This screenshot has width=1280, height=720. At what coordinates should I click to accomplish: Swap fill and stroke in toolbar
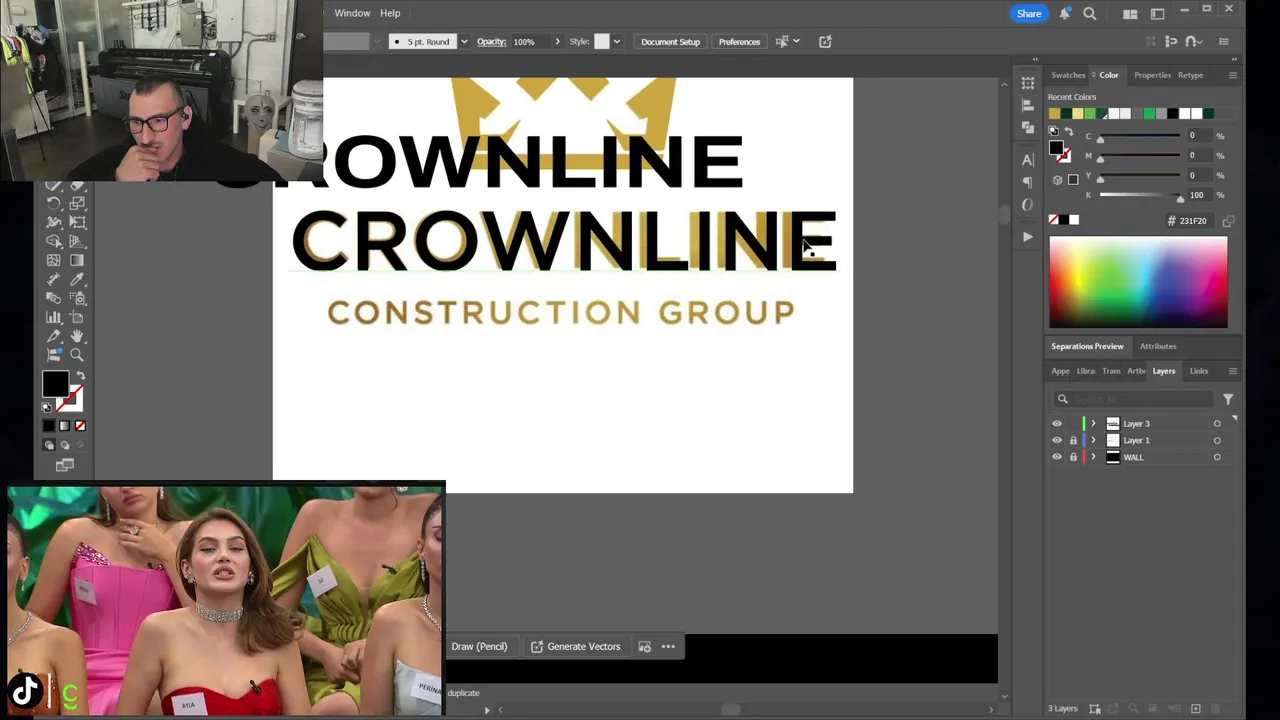click(81, 375)
